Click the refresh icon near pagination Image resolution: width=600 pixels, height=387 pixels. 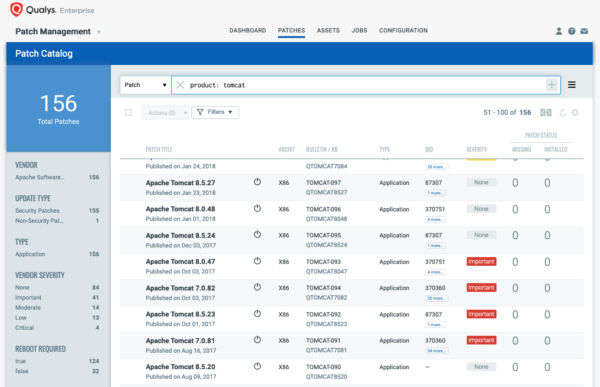(x=563, y=113)
